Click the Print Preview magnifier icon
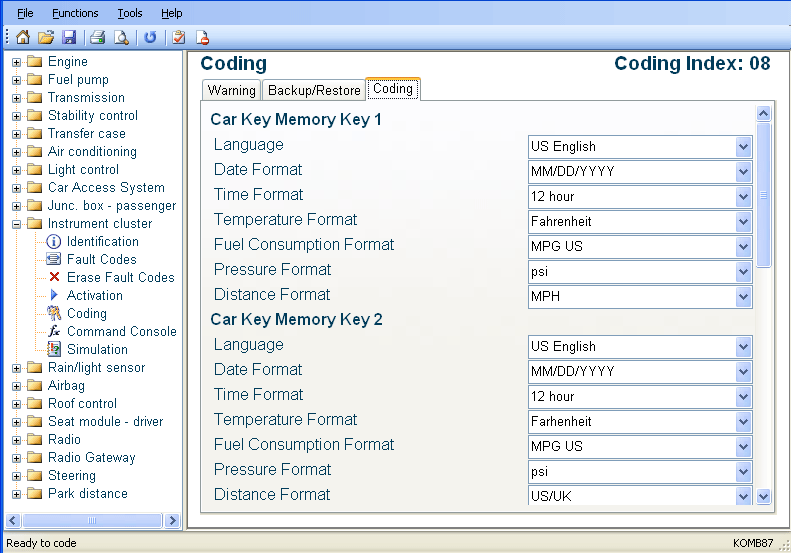This screenshot has height=553, width=791. point(121,38)
